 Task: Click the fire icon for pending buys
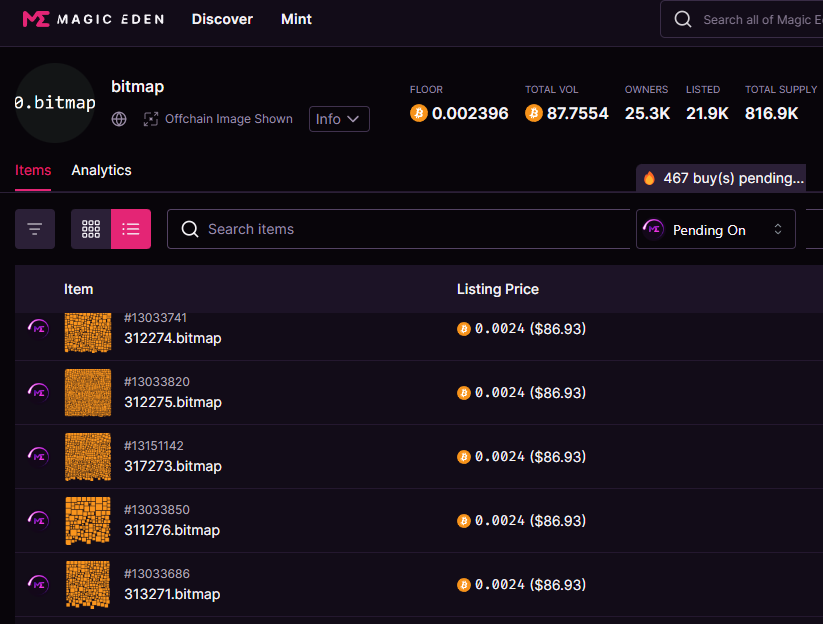649,178
